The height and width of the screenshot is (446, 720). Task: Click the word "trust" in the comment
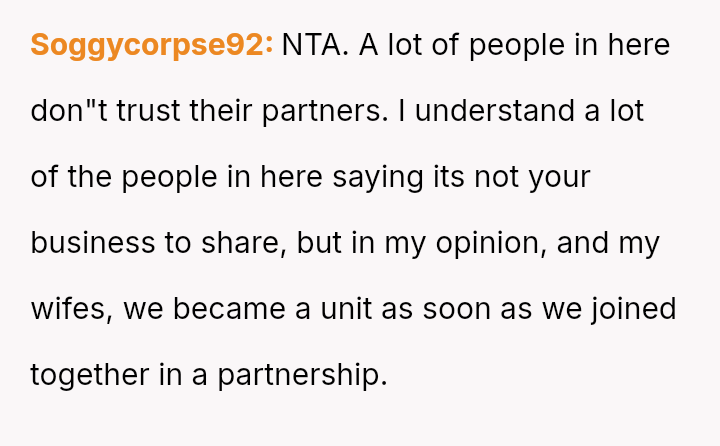coord(153,111)
